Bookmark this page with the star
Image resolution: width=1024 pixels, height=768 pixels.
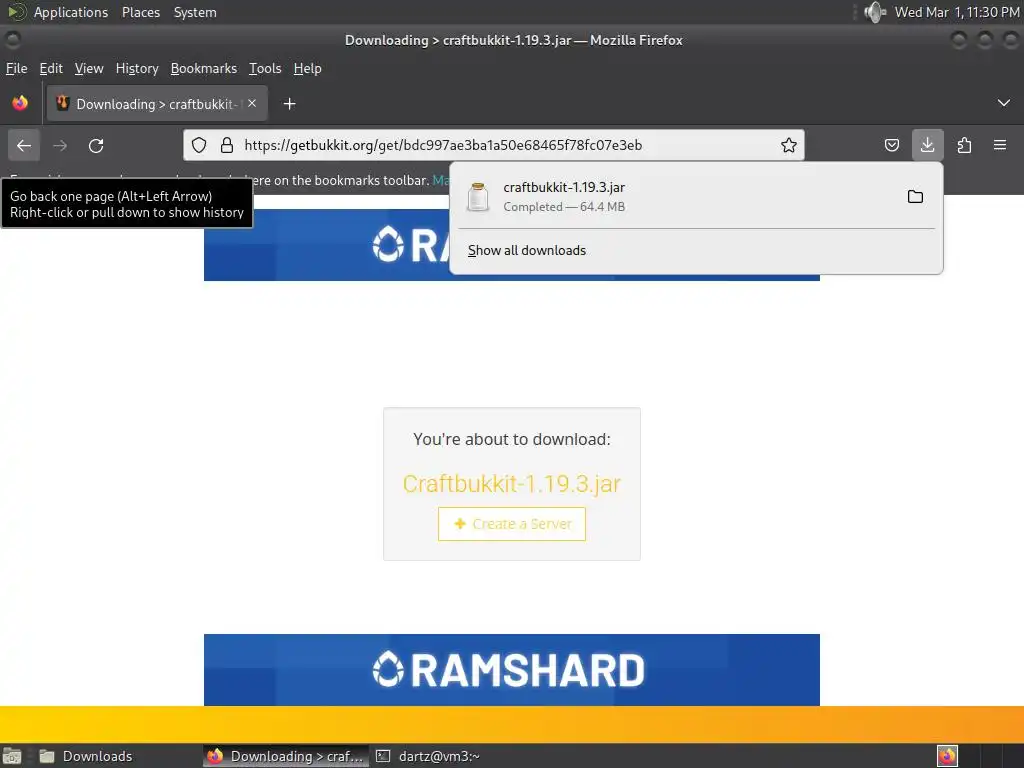click(x=789, y=145)
